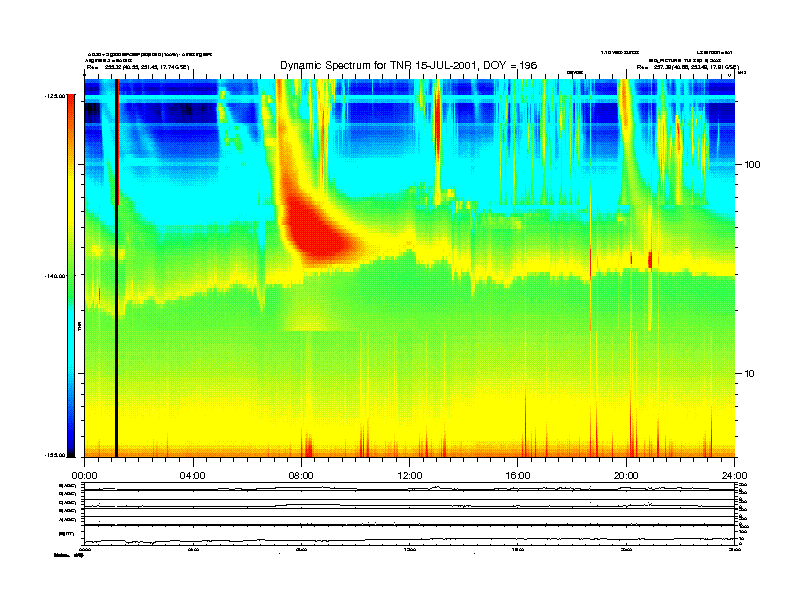Viewport: 792px width, 612px height.
Task: Click the 20:00 label on the spectrum time axis
Action: [626, 476]
